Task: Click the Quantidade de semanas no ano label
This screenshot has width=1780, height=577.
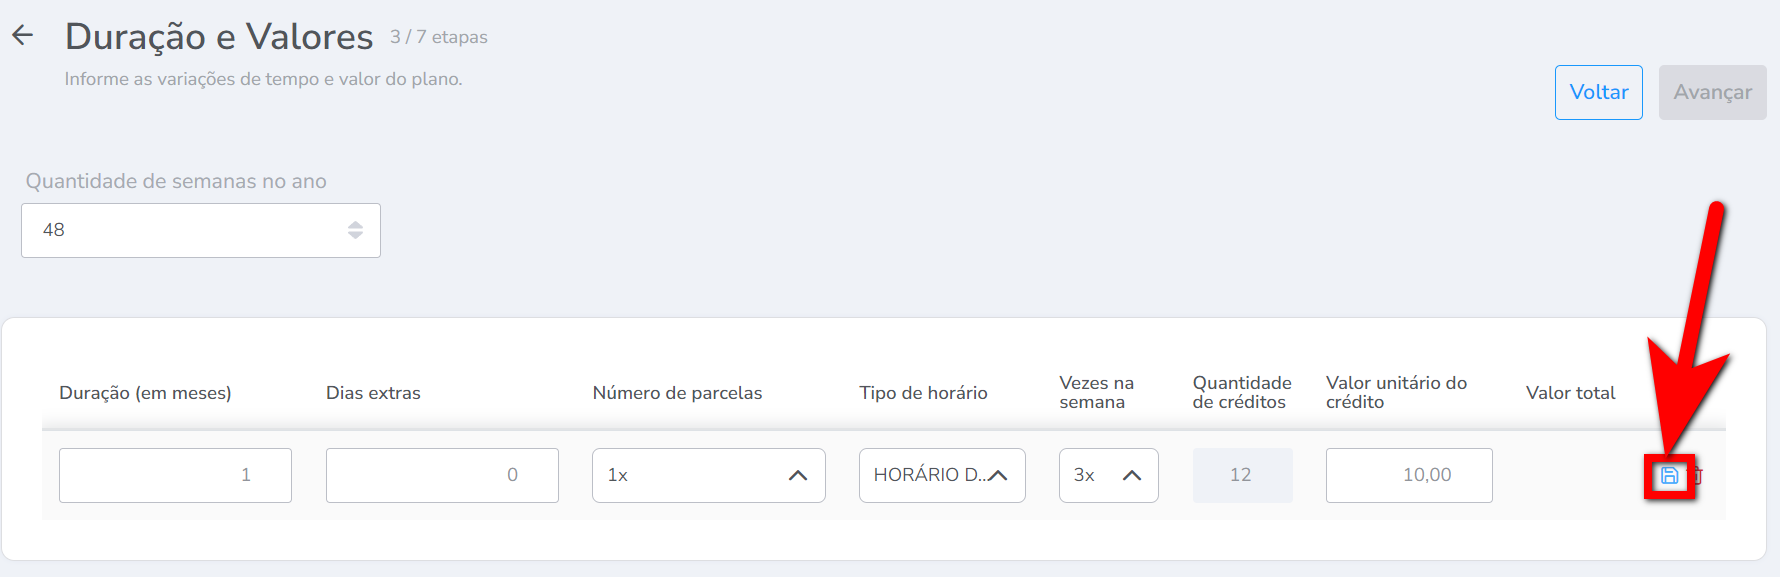Action: (x=176, y=181)
